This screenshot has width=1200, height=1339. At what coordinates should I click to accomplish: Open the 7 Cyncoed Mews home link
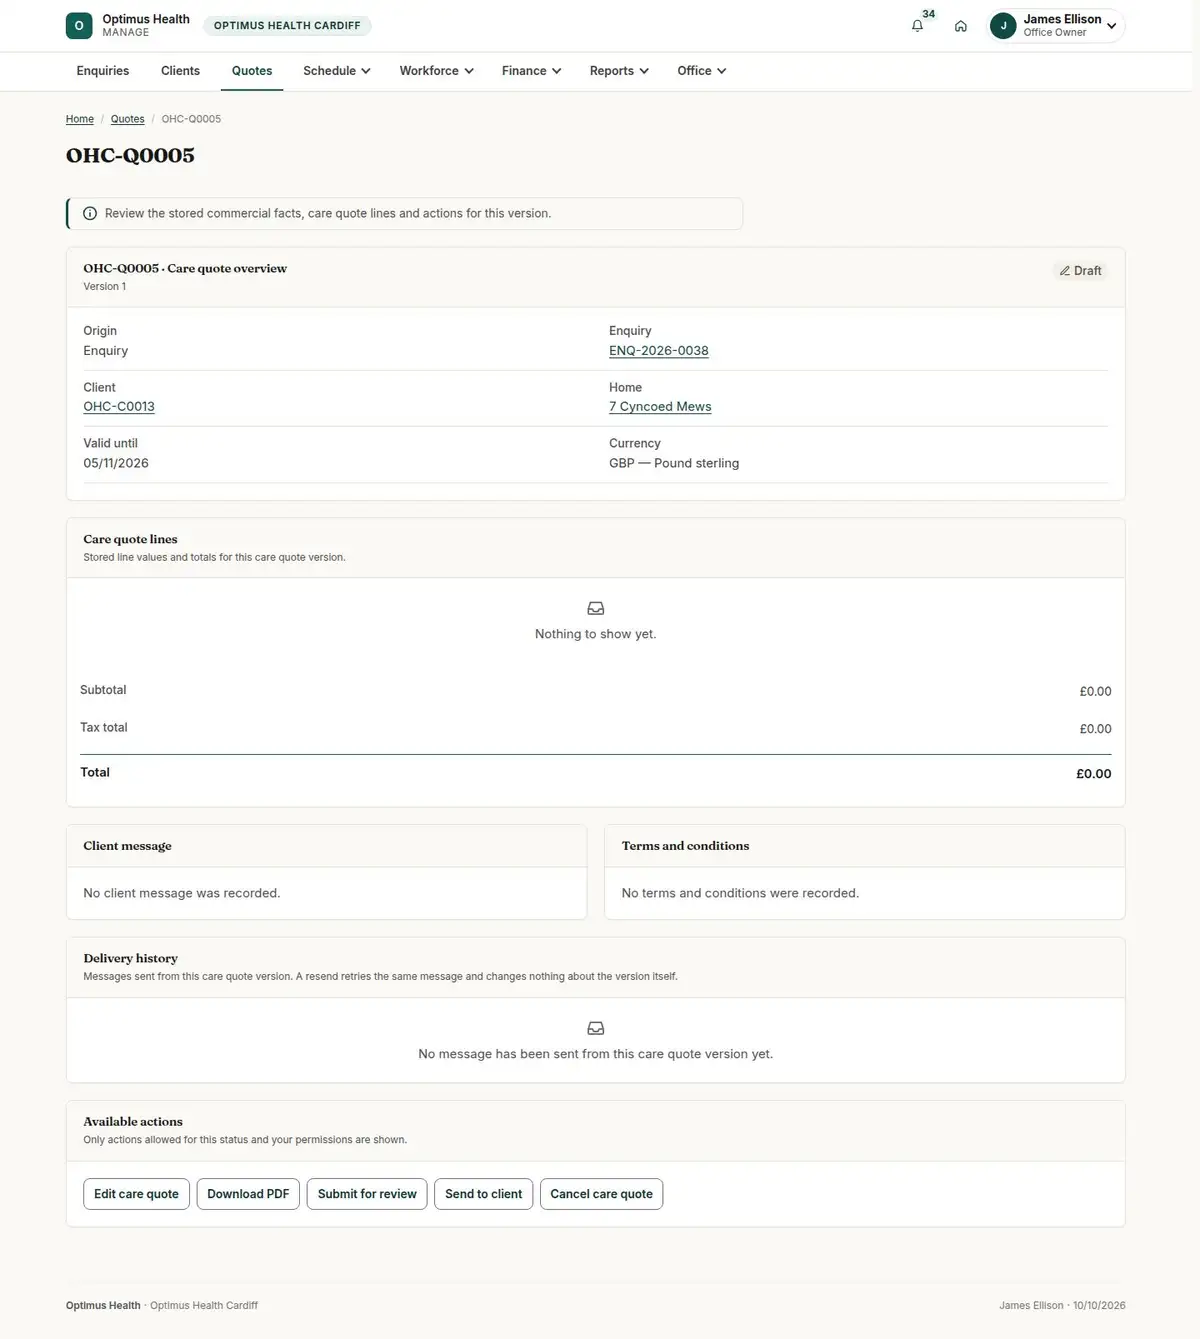[660, 407]
